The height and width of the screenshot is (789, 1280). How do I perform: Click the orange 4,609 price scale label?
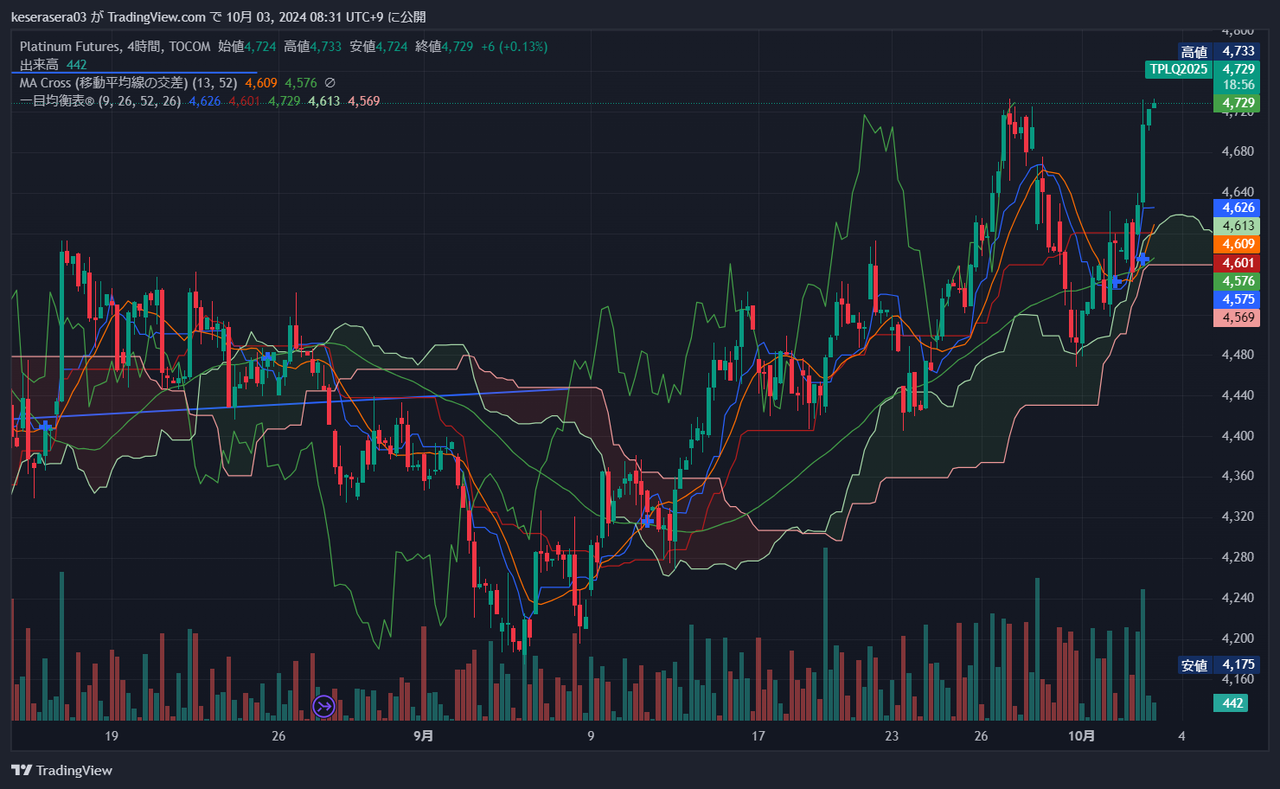pyautogui.click(x=1238, y=244)
